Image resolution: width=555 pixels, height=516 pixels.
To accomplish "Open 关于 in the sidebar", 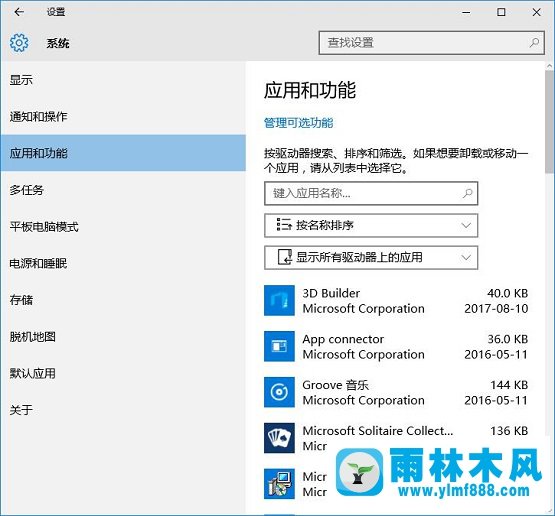I will point(123,410).
